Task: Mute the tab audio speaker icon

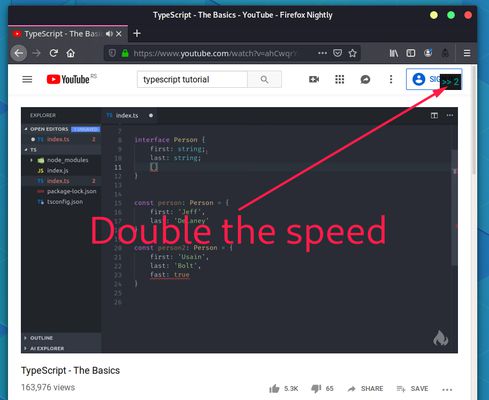Action: click(109, 34)
